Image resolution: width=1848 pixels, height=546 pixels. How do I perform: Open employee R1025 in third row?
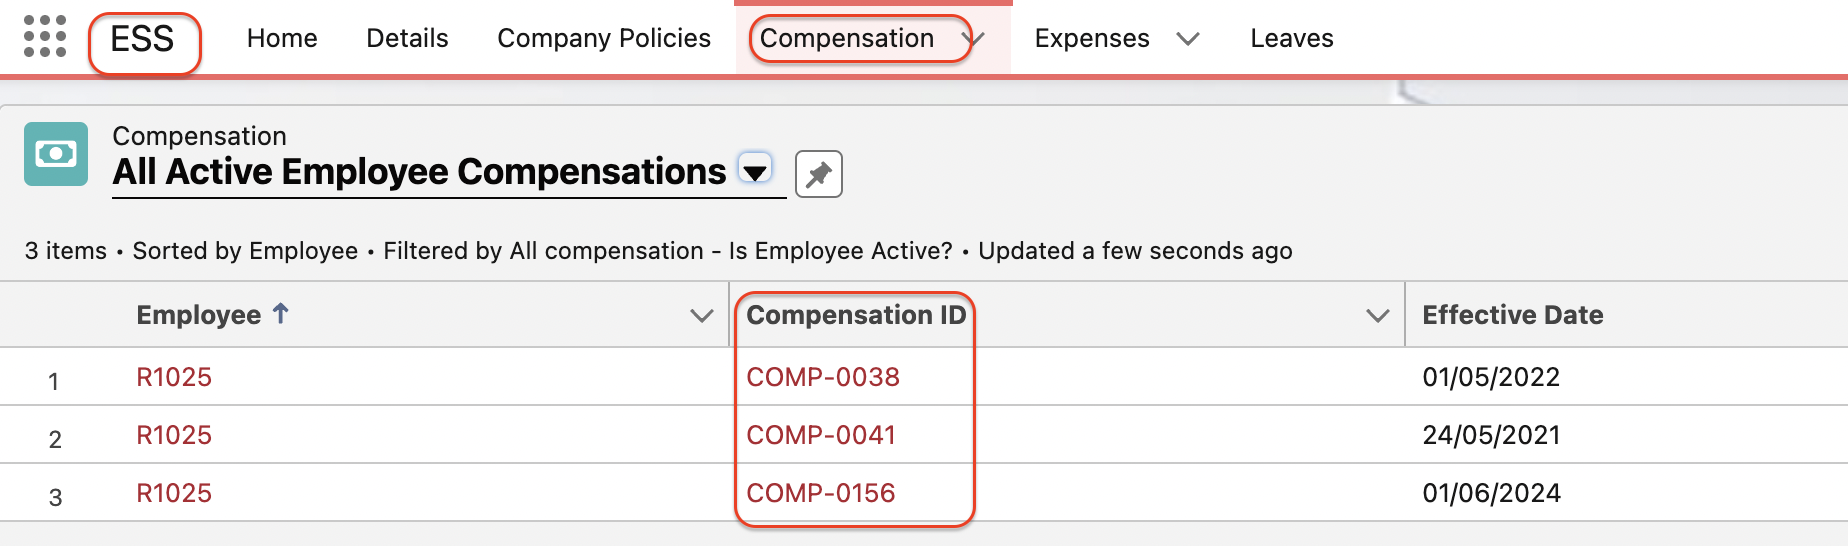tap(174, 493)
